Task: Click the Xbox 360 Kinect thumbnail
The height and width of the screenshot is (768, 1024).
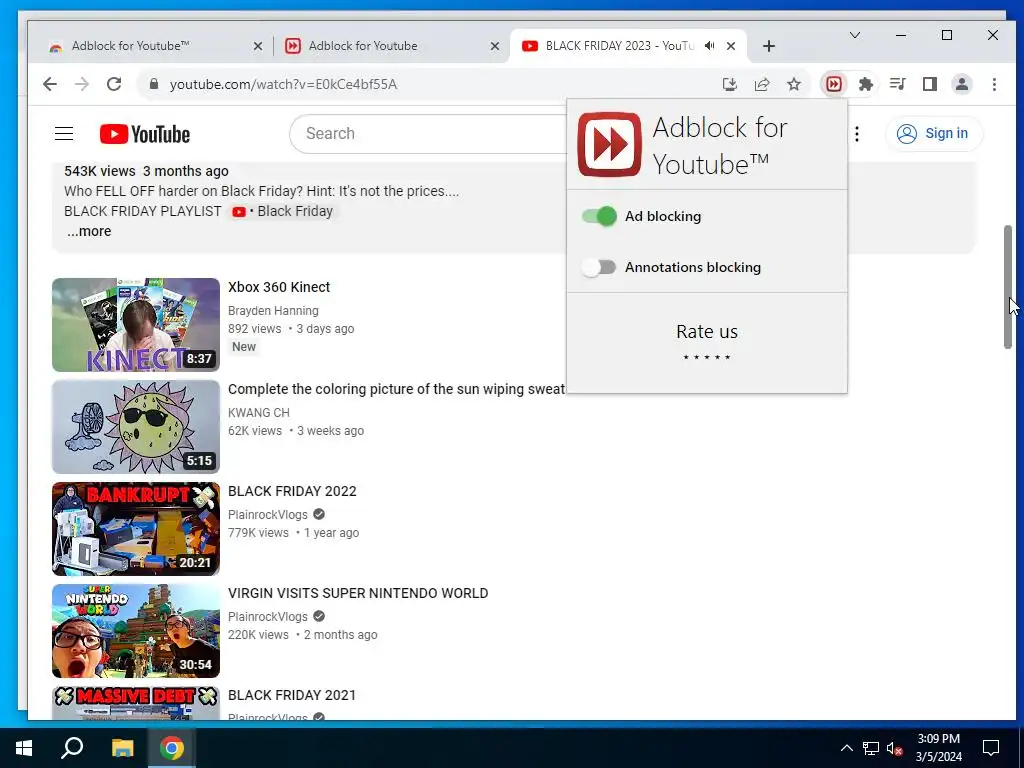Action: click(x=136, y=325)
